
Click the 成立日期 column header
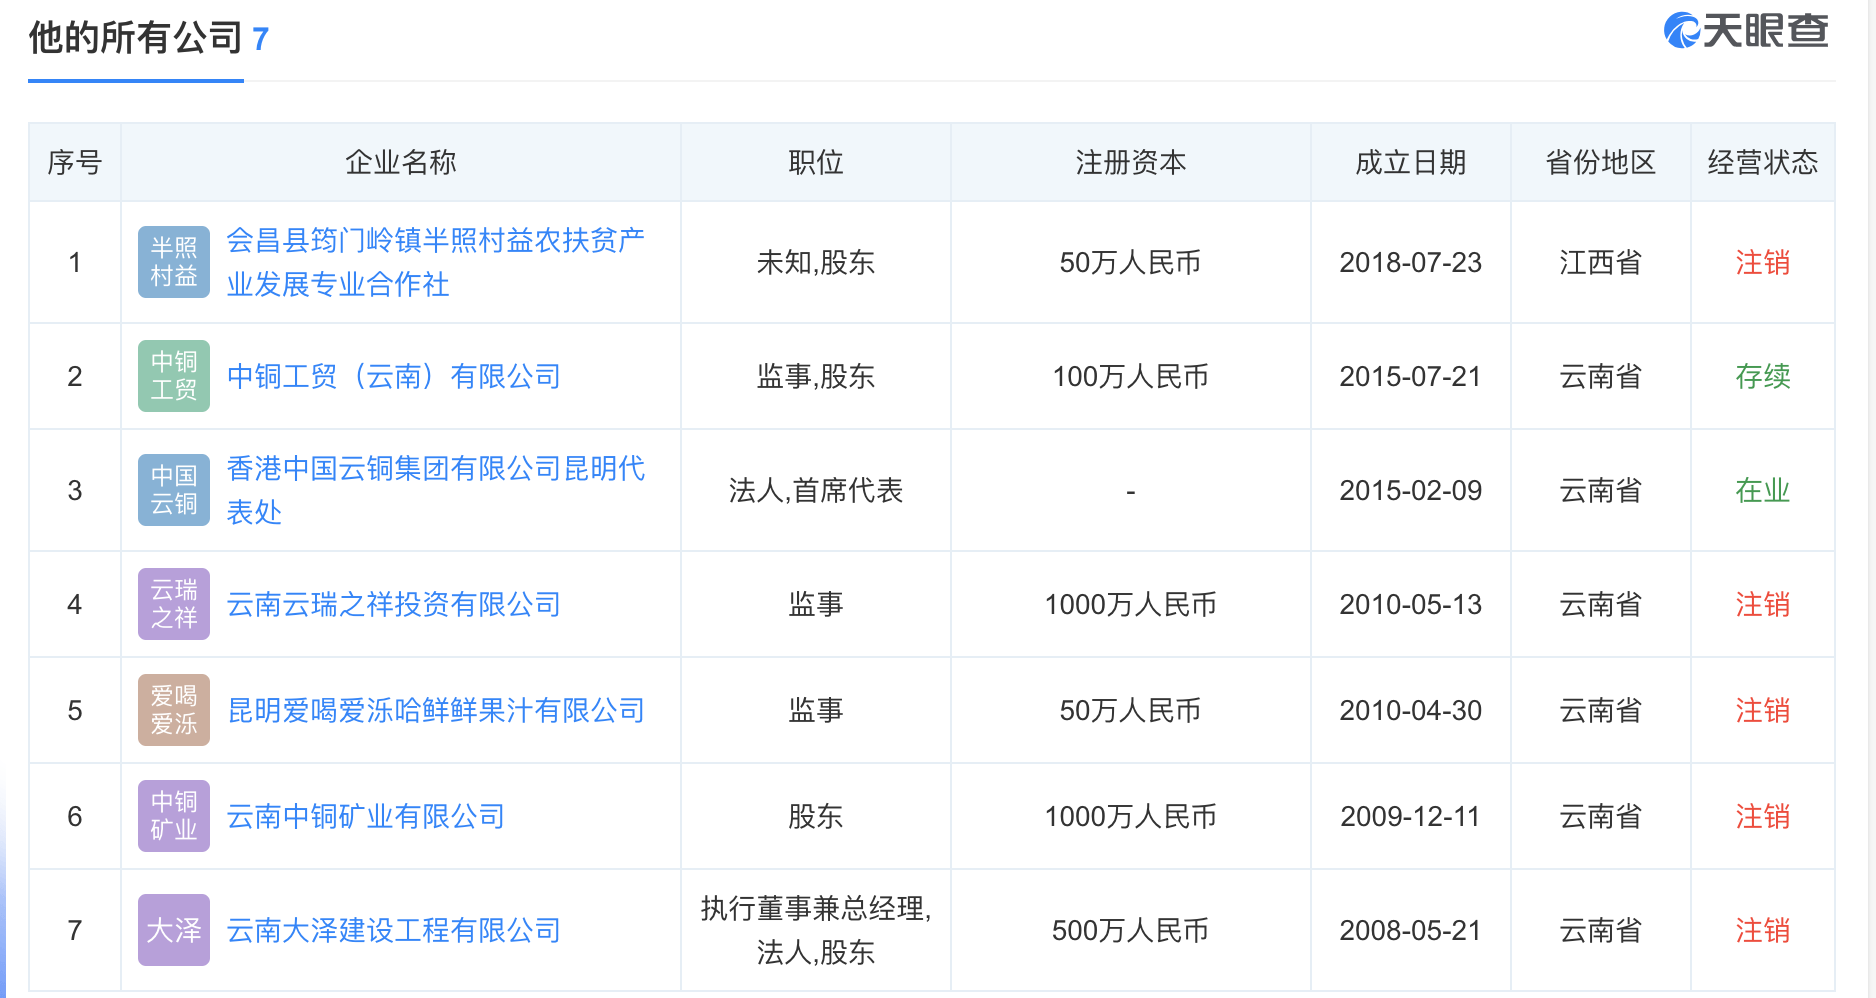point(1411,162)
